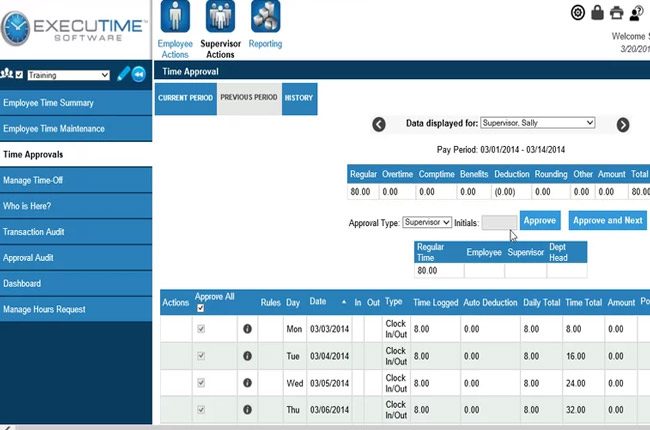The width and height of the screenshot is (650, 430).
Task: Click the Day column header
Action: tap(293, 303)
